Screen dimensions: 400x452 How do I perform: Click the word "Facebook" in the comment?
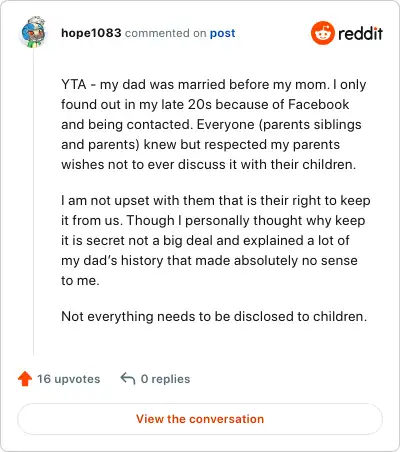coord(318,104)
